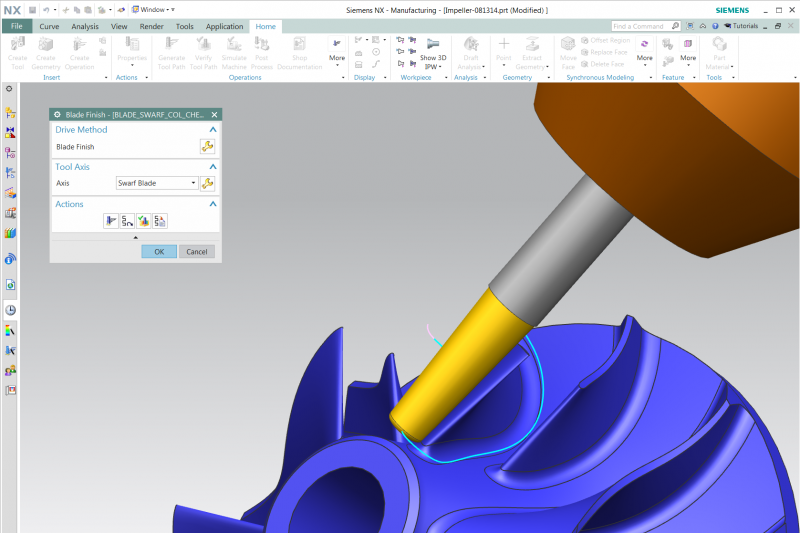Click the 'Blade Finish' drive method label
Viewport: 800px width, 533px height.
(x=75, y=147)
